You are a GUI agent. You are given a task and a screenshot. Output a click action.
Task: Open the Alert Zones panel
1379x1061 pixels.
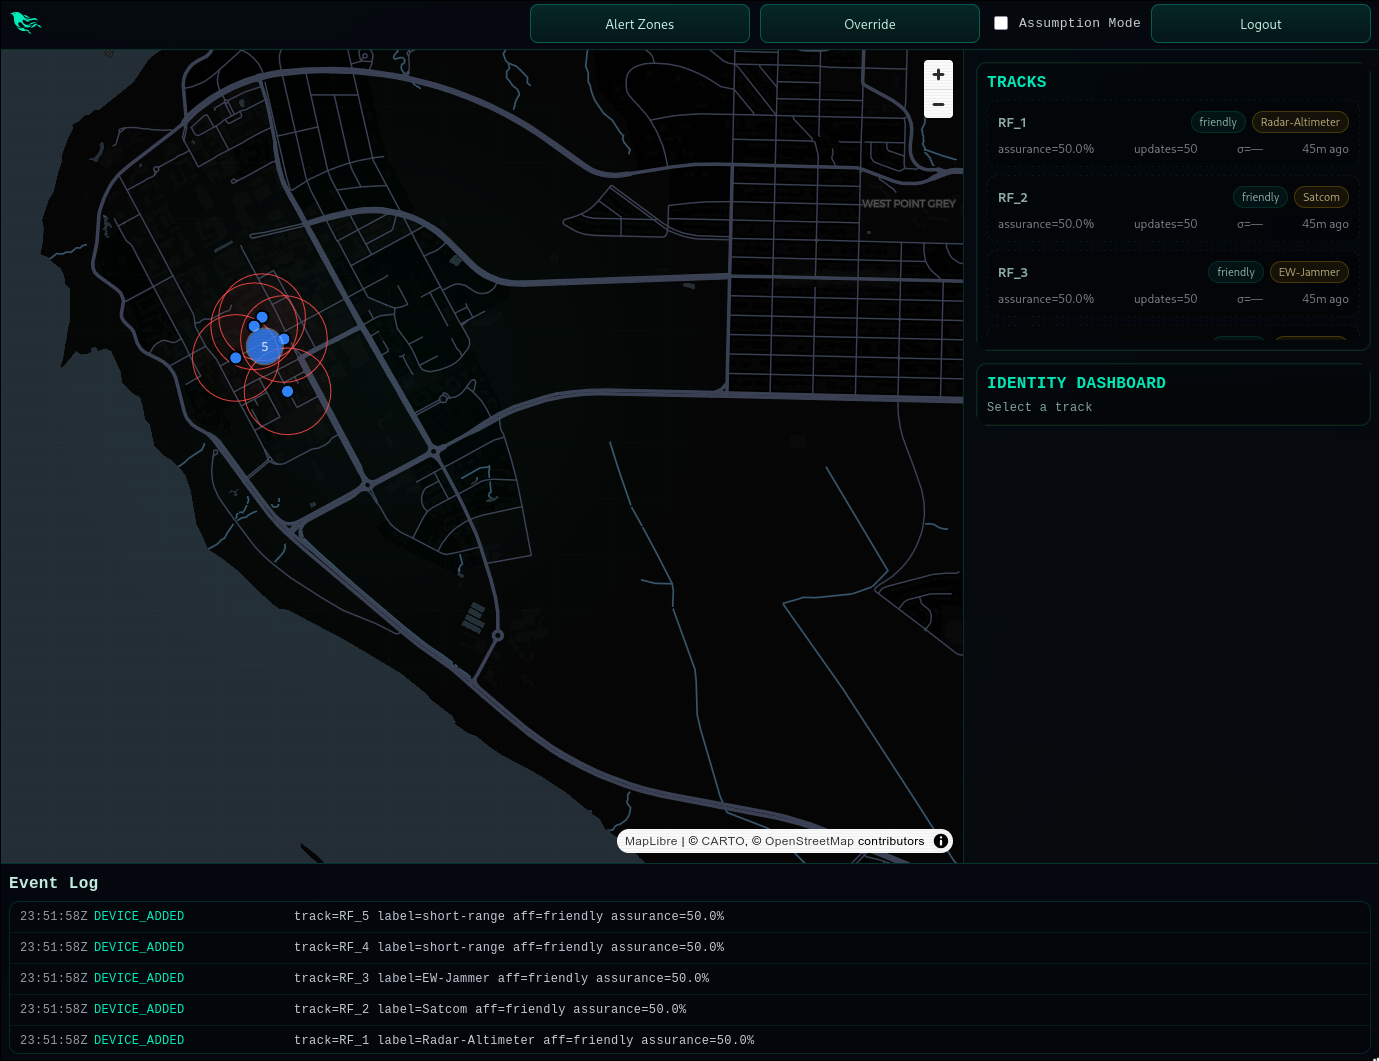point(640,24)
